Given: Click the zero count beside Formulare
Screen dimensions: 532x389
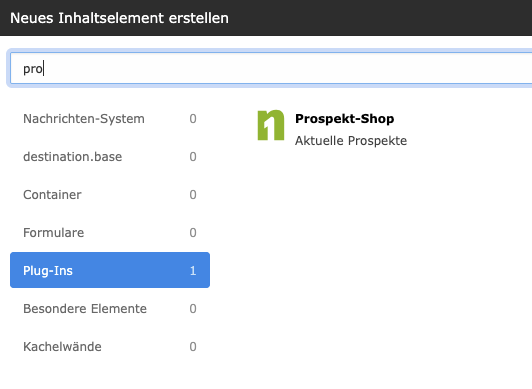Looking at the screenshot, I should 193,233.
